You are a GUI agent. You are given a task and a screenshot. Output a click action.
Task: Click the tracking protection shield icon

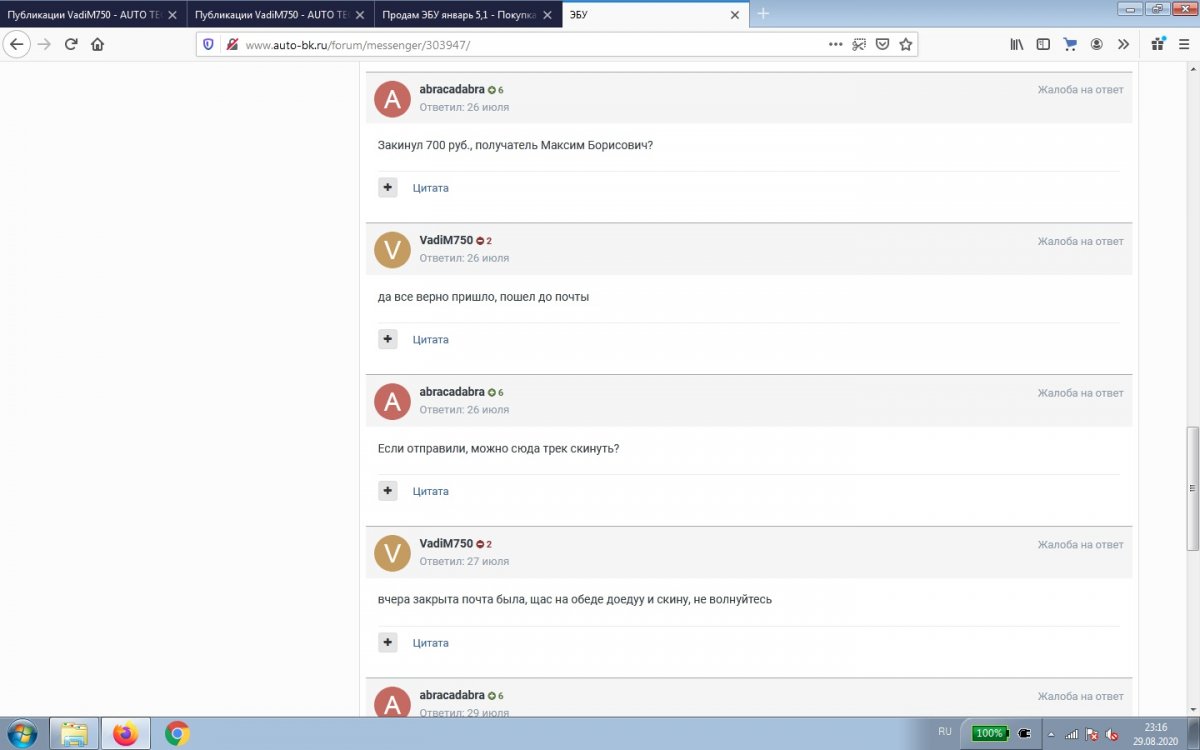pyautogui.click(x=209, y=44)
